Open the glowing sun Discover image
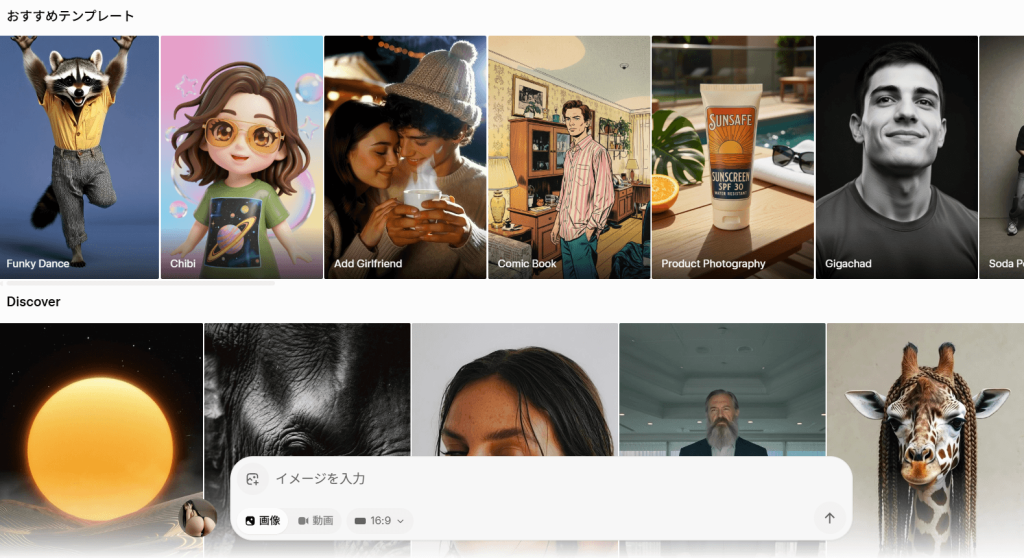This screenshot has height=558, width=1024. click(100, 400)
